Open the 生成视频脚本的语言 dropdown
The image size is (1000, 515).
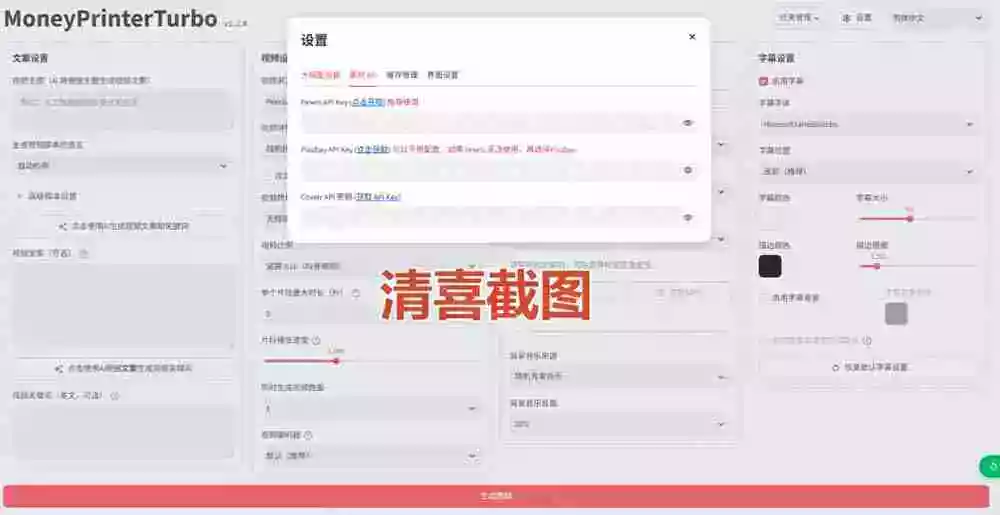(122, 166)
